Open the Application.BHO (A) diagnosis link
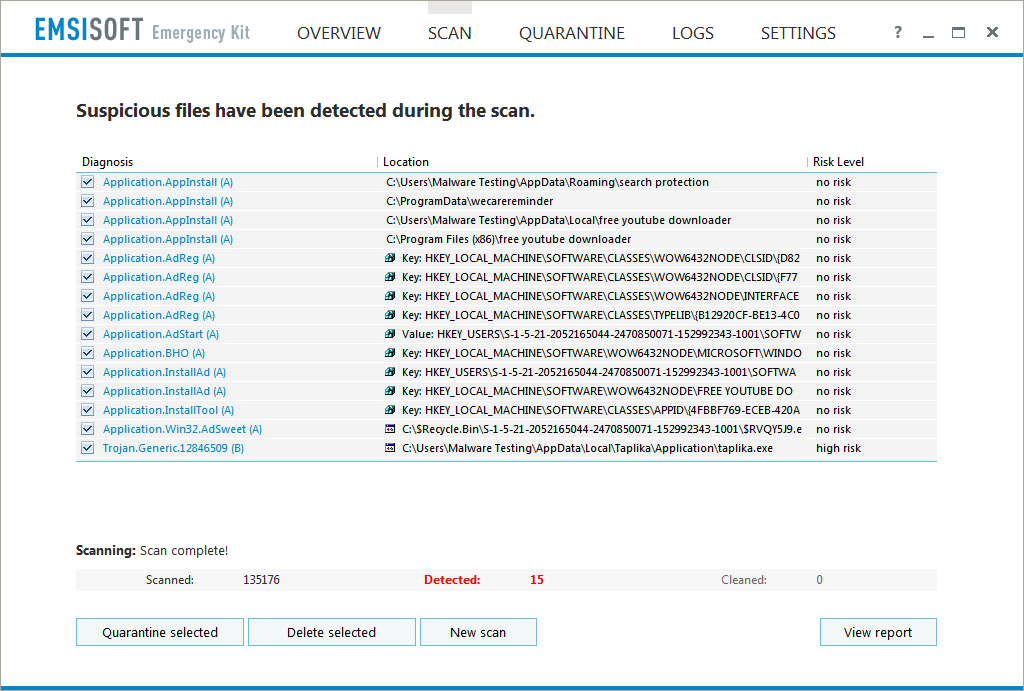 coord(154,353)
